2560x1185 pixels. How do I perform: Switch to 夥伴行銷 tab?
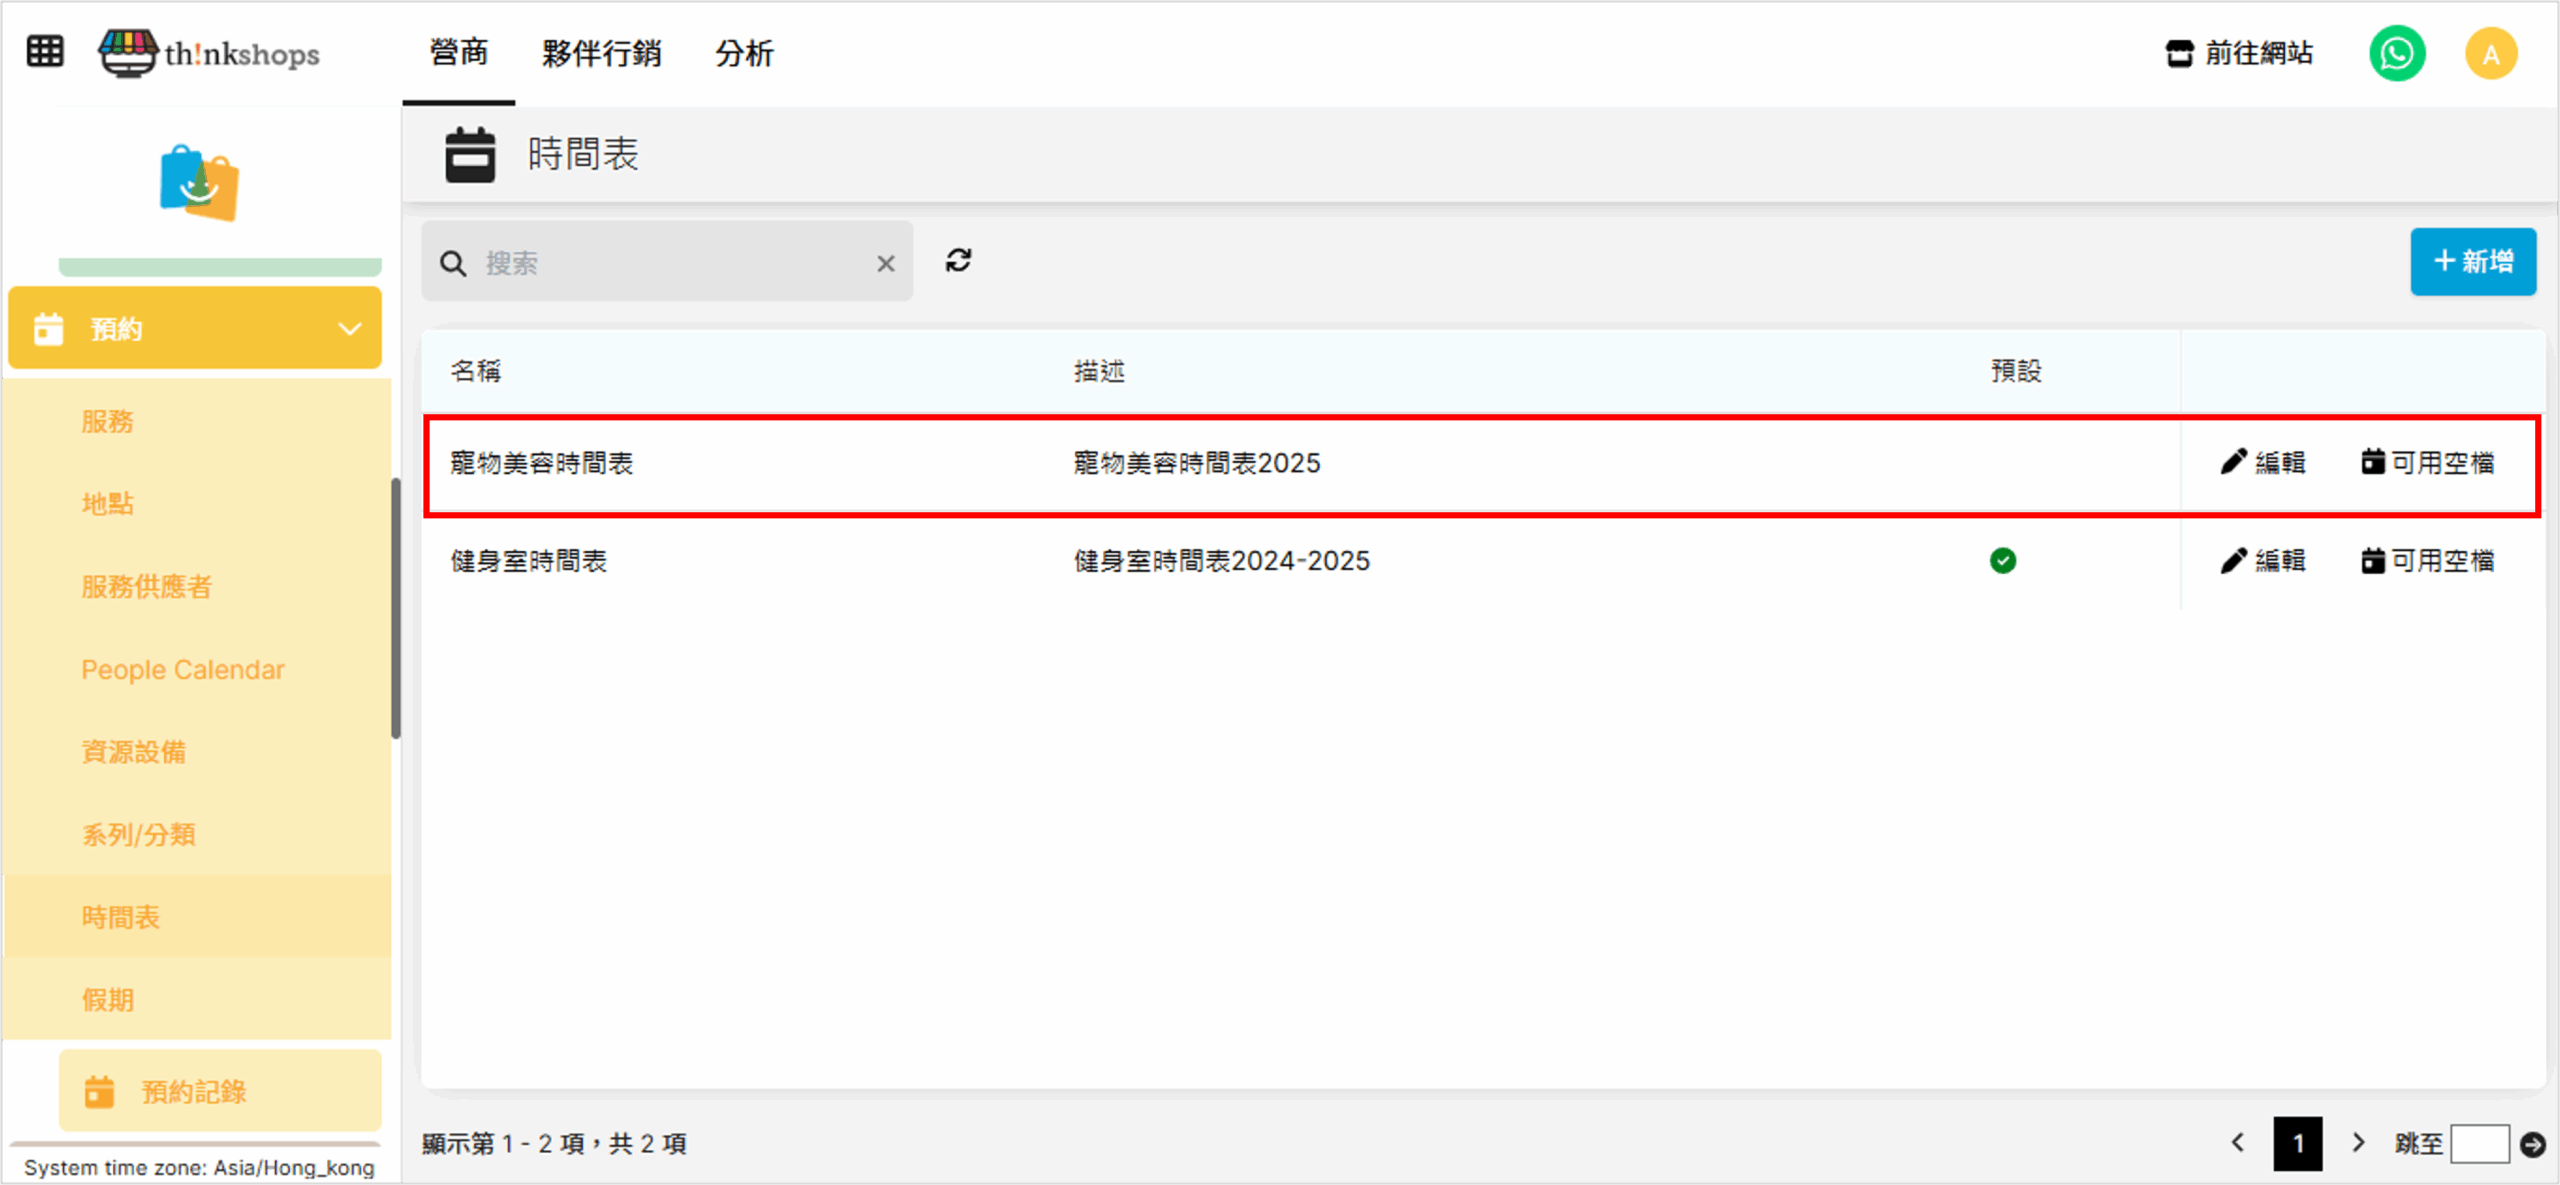click(x=601, y=53)
